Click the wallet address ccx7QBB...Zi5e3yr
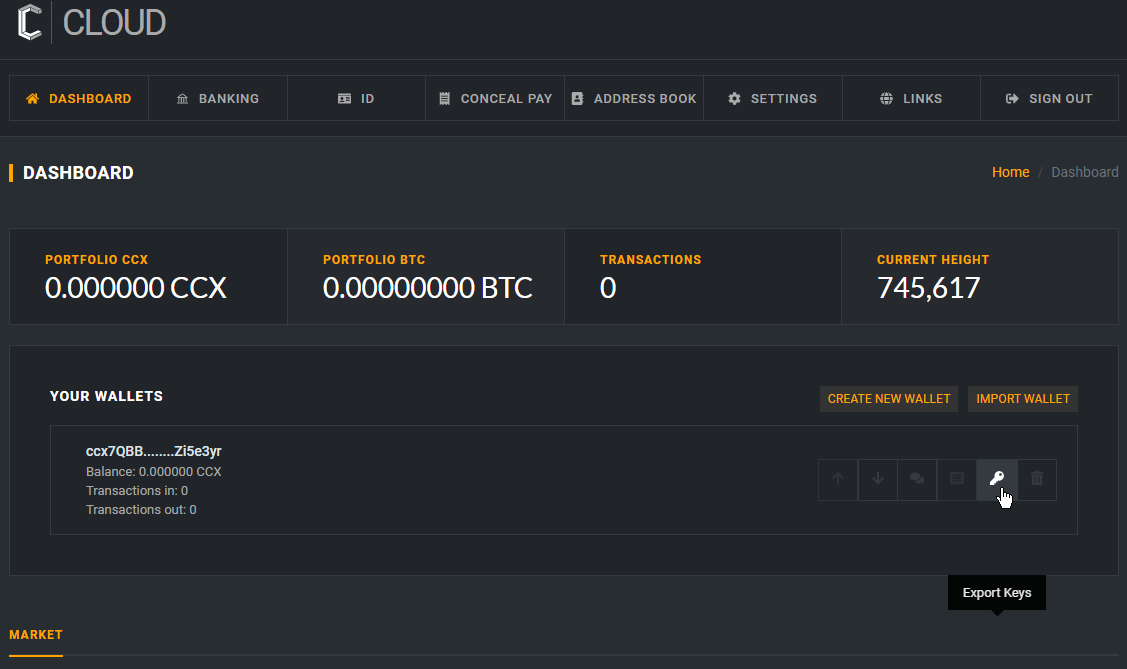 click(154, 452)
